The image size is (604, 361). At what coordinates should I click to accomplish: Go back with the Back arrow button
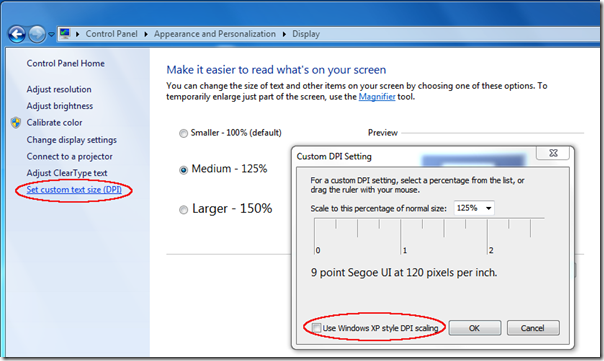[x=17, y=34]
